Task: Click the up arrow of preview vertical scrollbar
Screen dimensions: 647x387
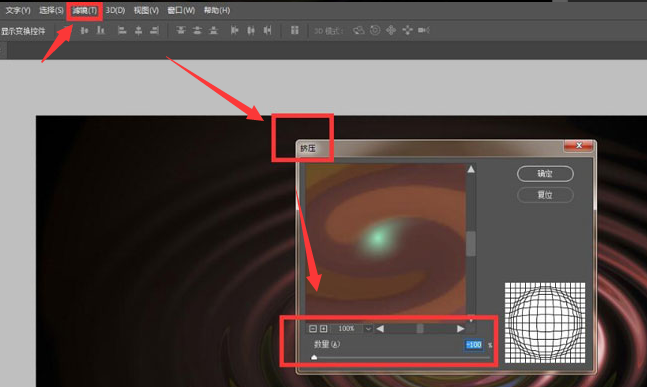Action: coord(471,169)
